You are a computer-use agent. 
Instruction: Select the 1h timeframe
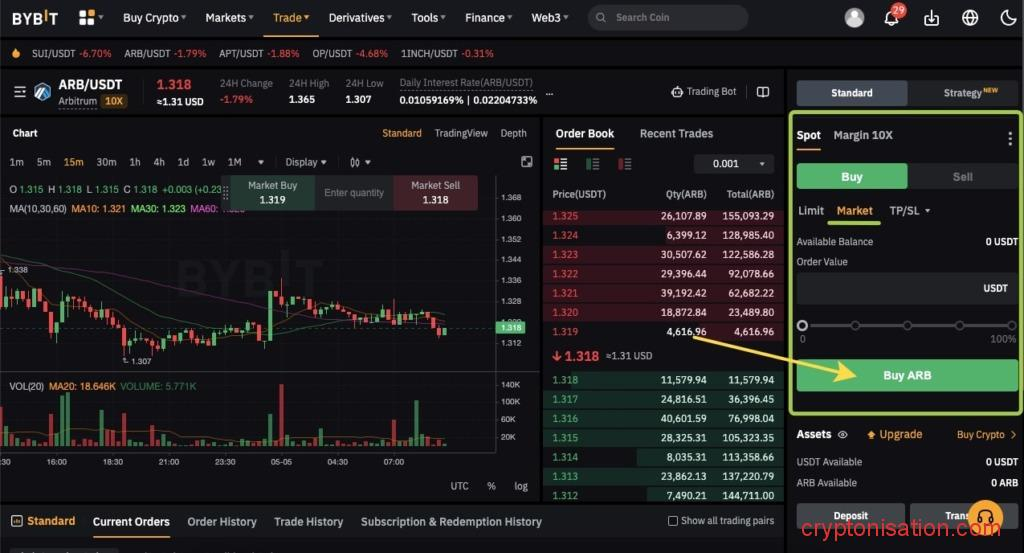click(x=135, y=162)
